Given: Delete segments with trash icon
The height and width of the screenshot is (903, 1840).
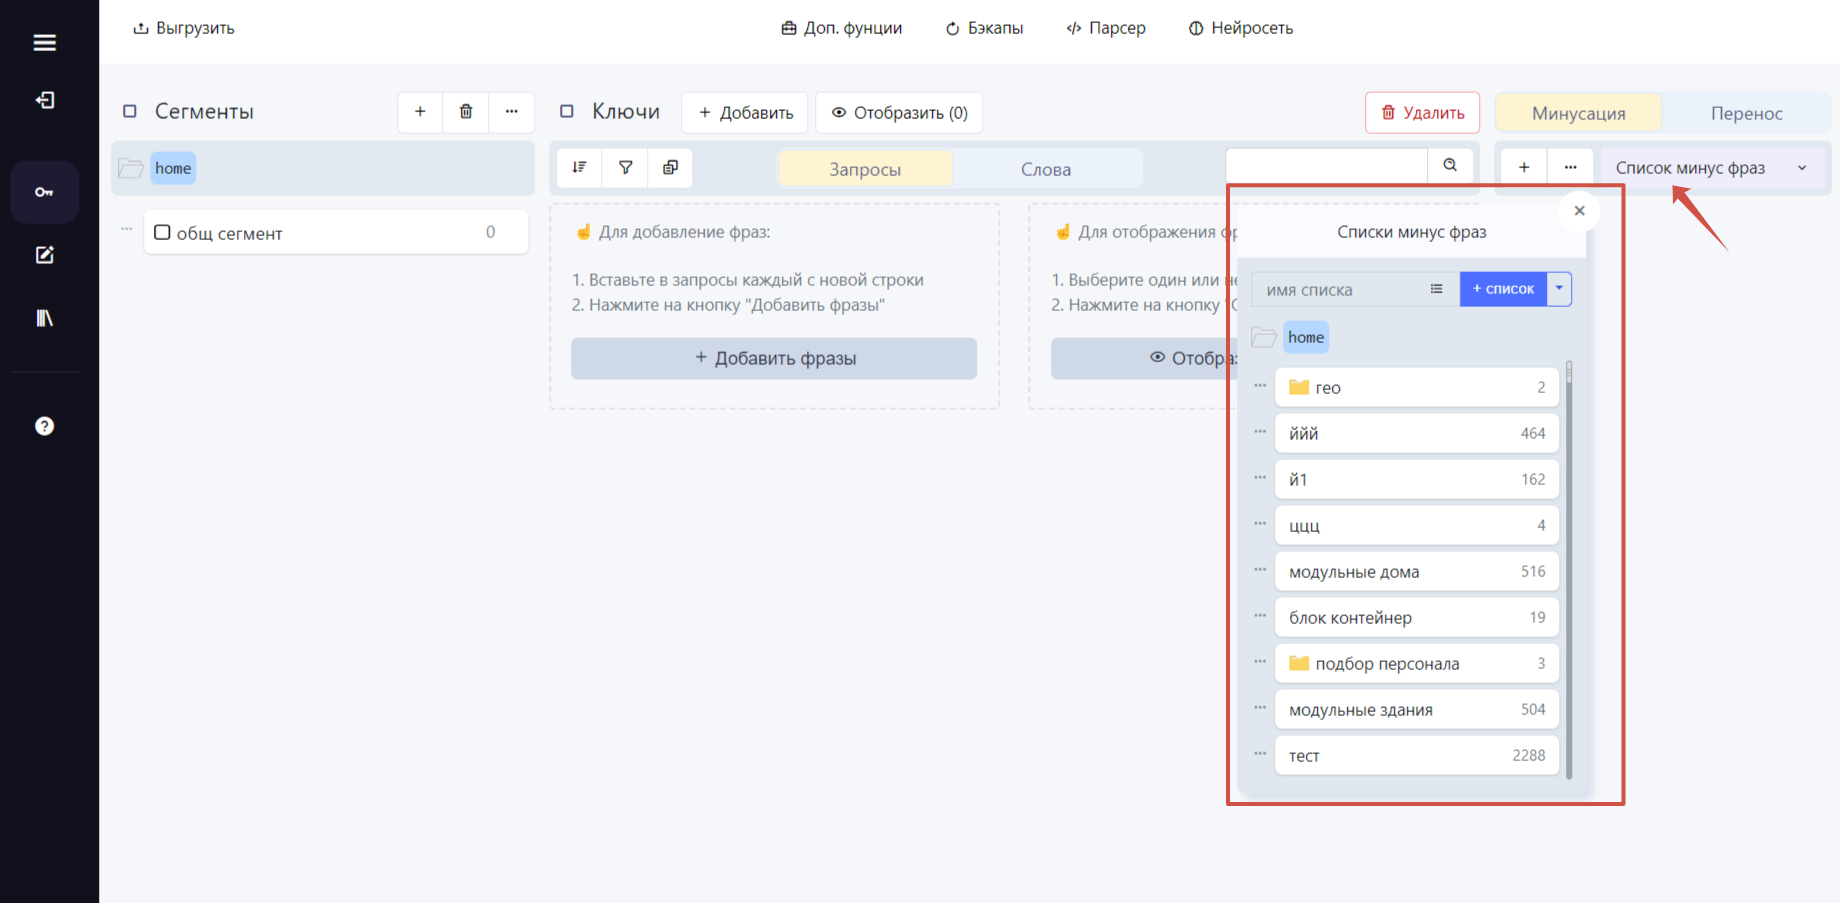Looking at the screenshot, I should 466,112.
